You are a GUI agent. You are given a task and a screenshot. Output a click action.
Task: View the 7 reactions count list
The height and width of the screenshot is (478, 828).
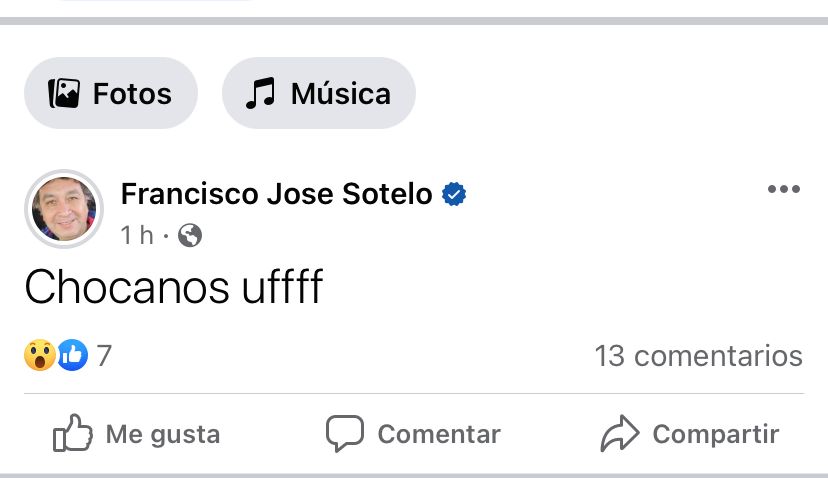coord(104,355)
